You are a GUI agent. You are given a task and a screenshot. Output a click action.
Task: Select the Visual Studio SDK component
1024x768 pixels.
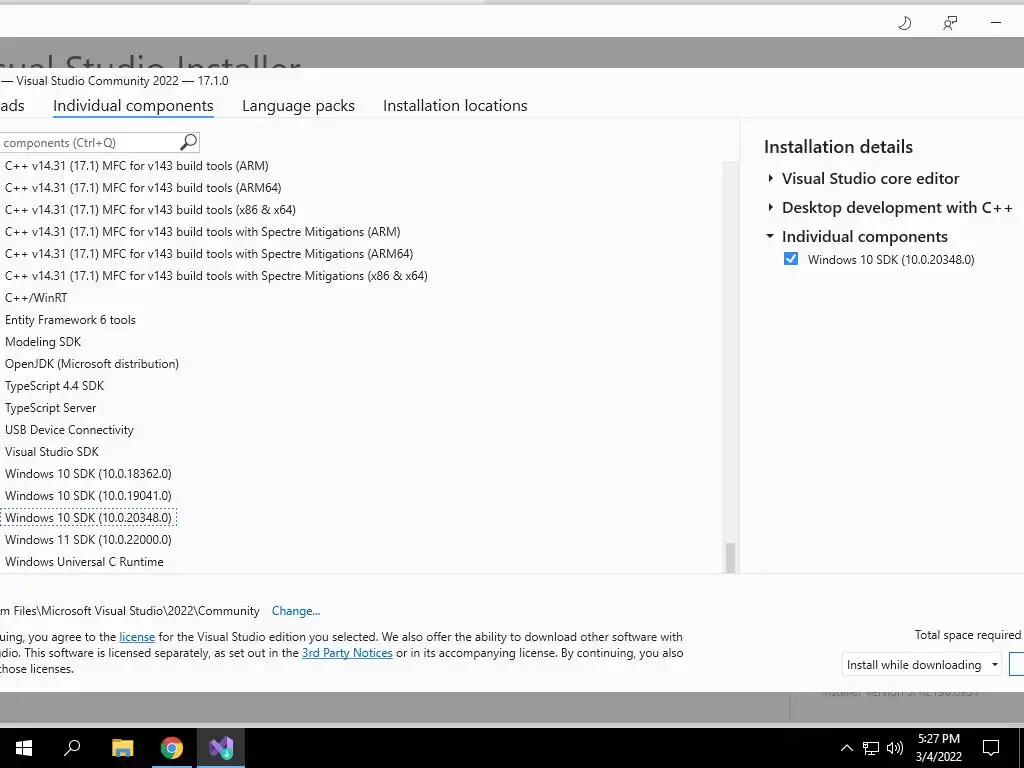tap(52, 452)
